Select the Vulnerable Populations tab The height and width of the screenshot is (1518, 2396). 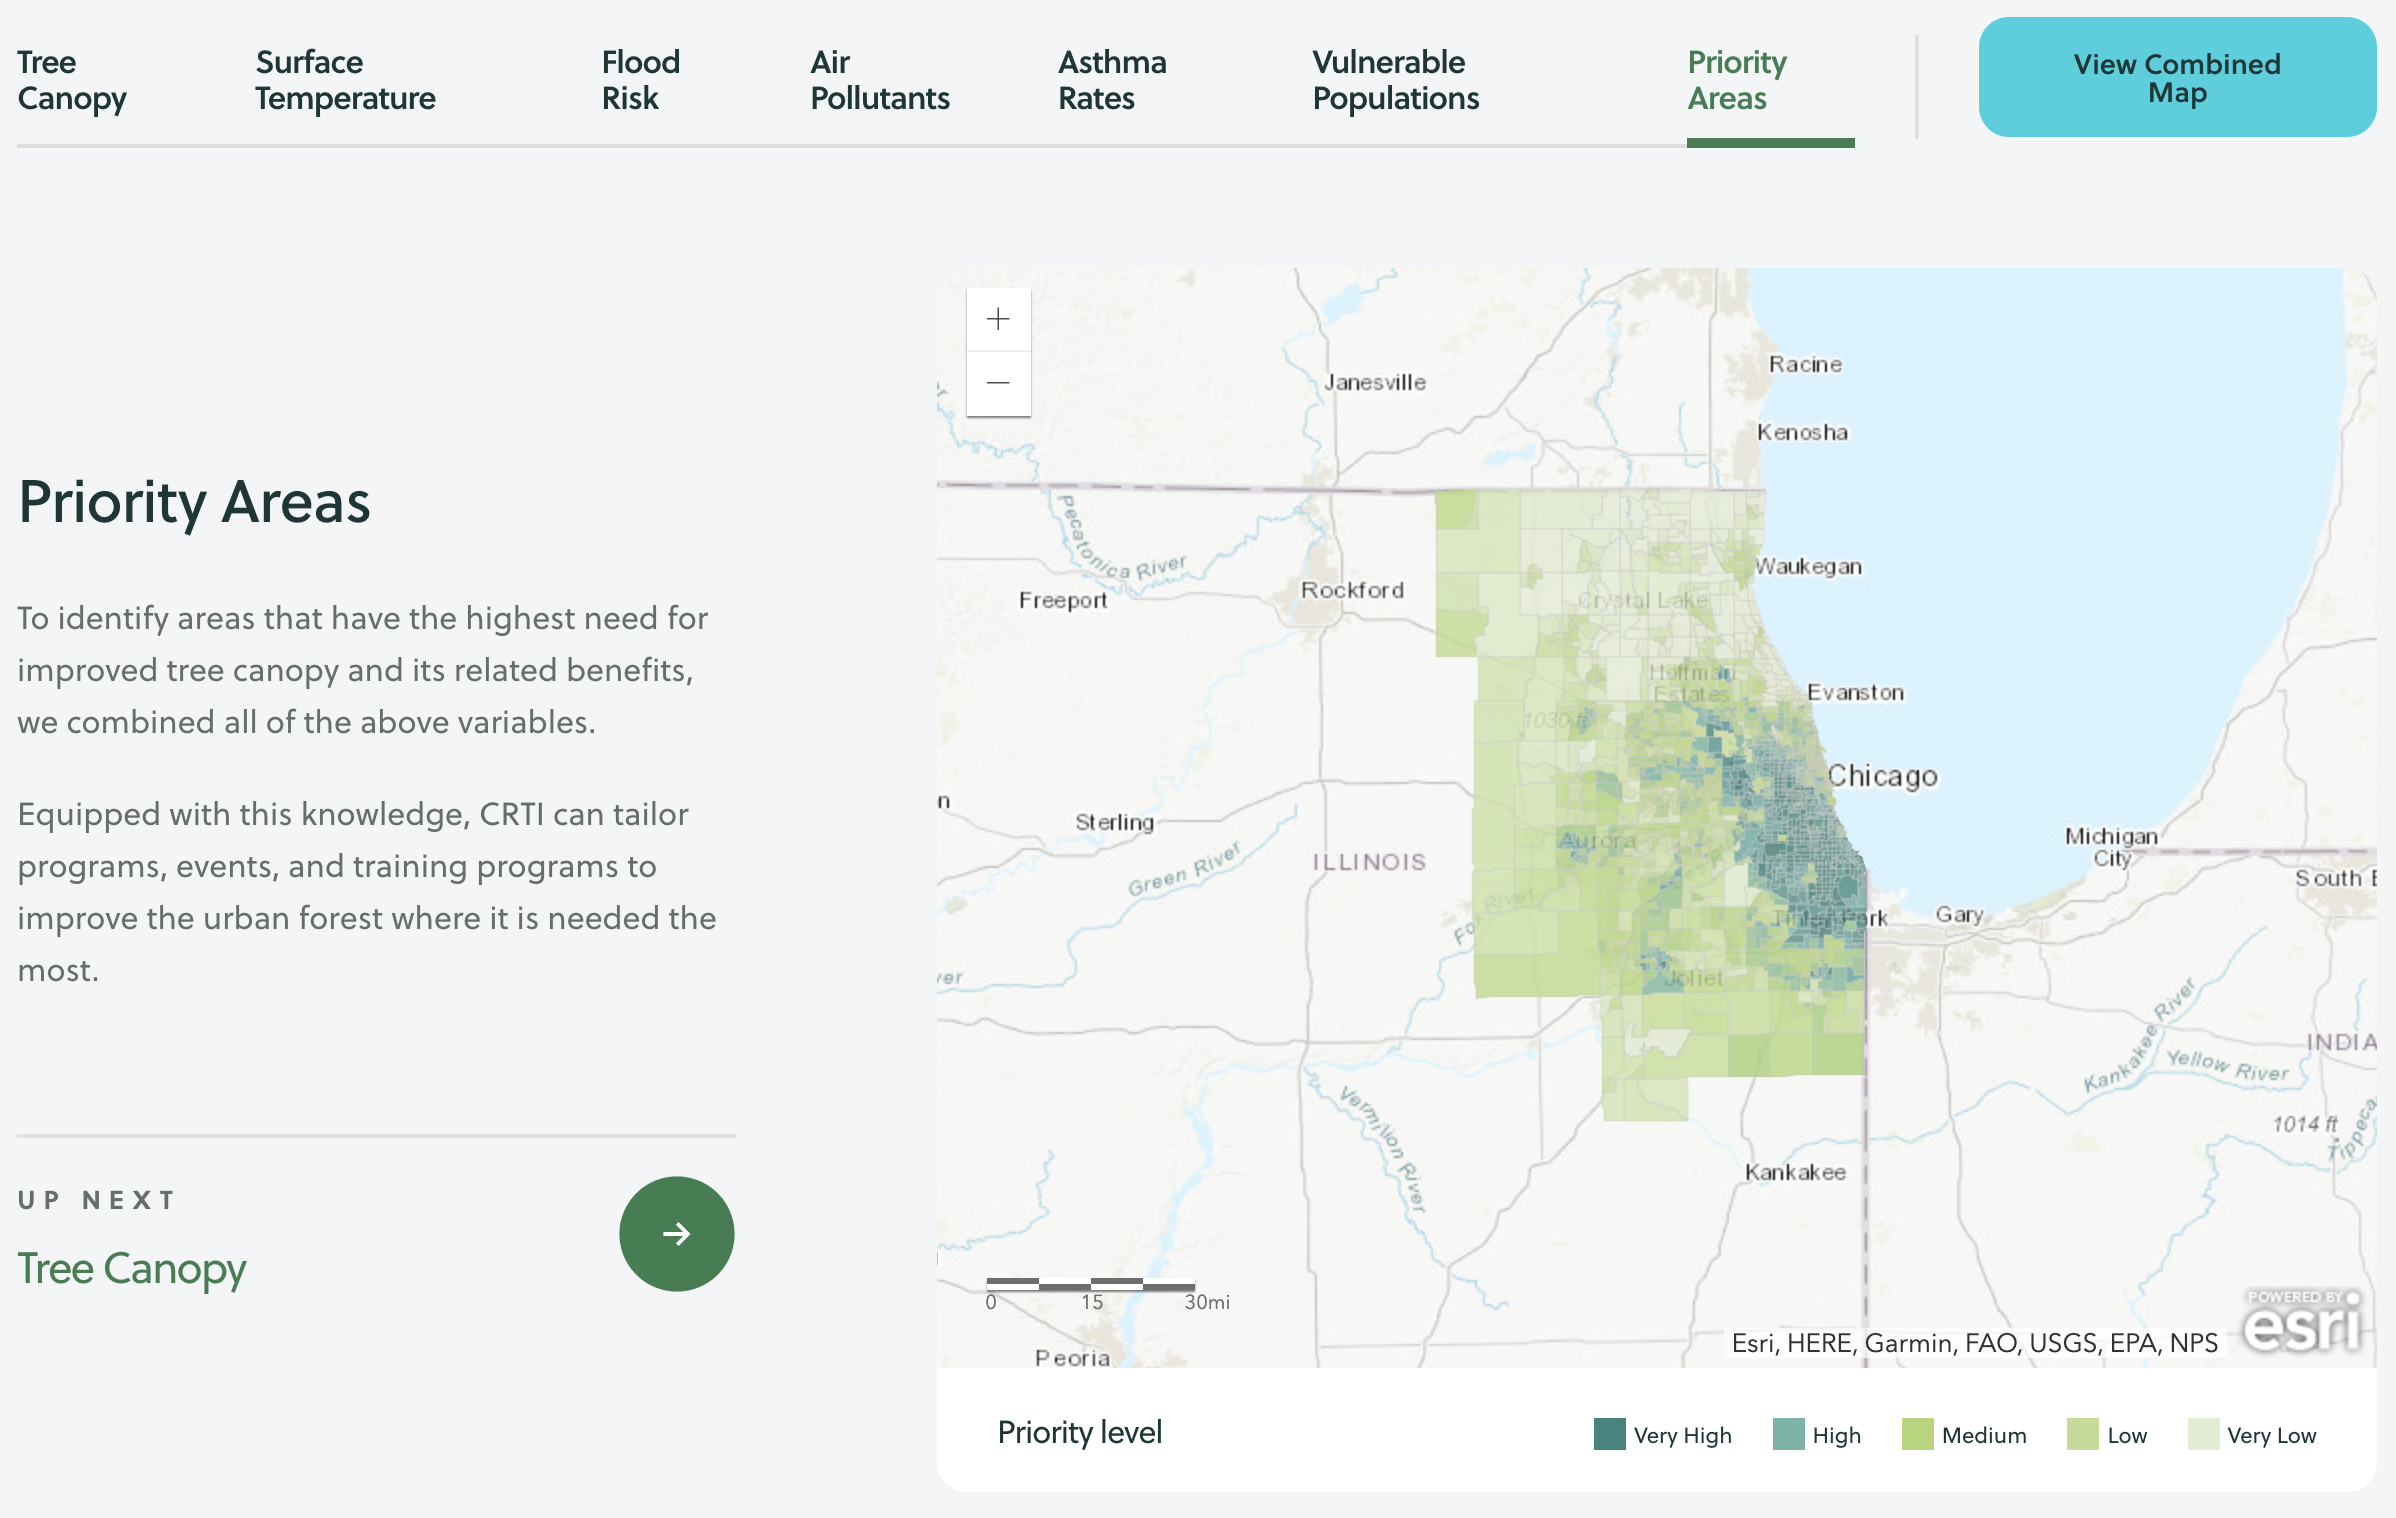tap(1395, 80)
